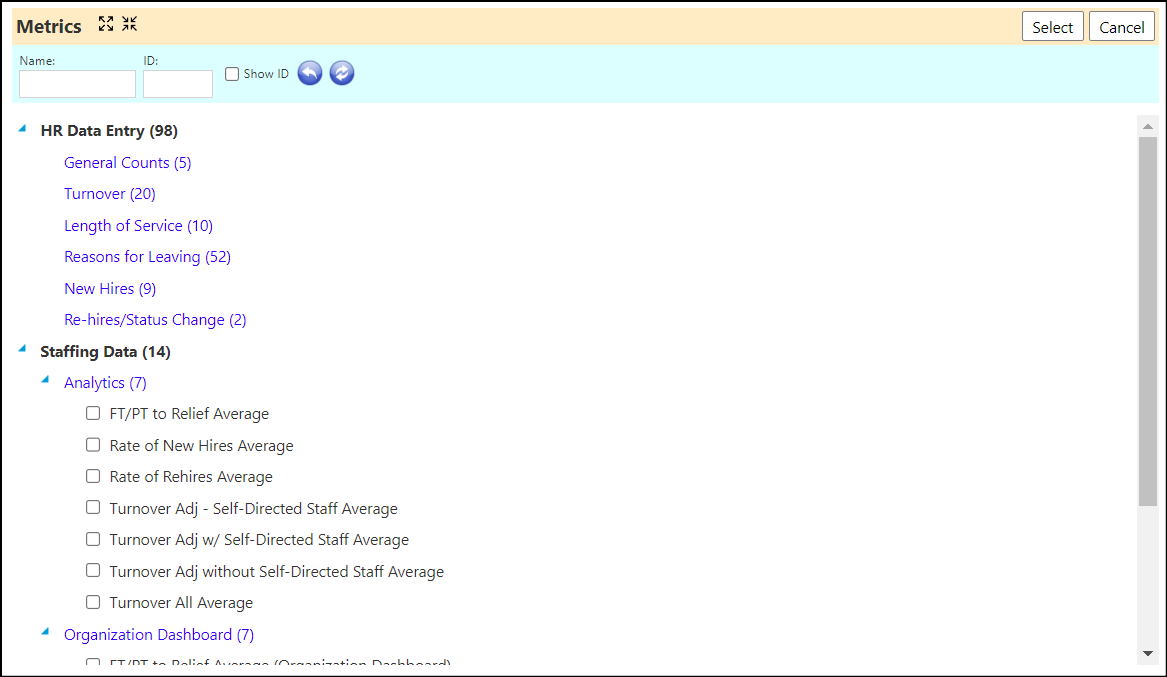Image resolution: width=1167 pixels, height=677 pixels.
Task: Click the scrollbar down arrow
Action: [1148, 653]
